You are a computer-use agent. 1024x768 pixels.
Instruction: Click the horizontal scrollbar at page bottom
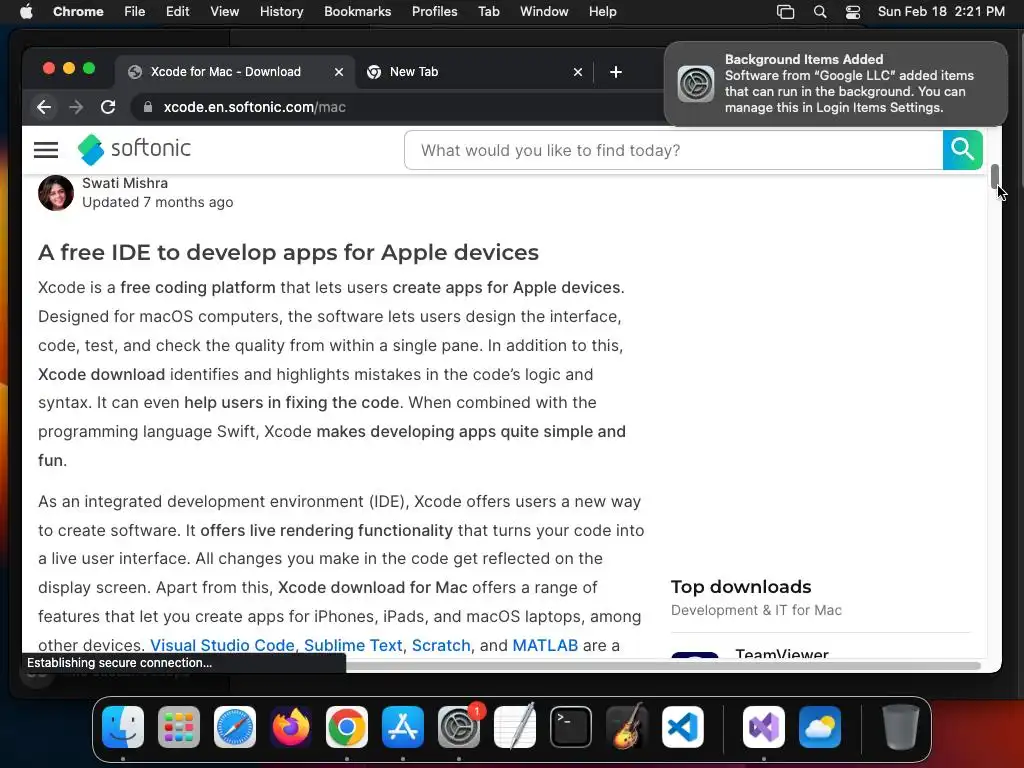(663, 665)
